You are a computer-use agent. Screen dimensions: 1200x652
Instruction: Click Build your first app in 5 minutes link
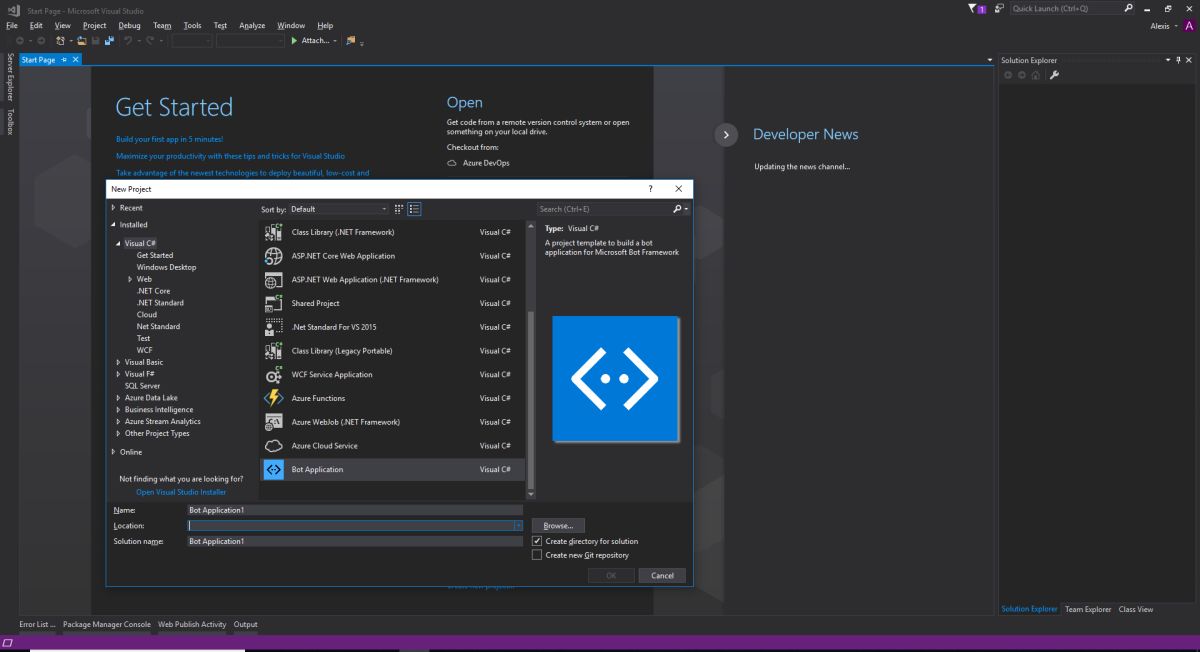(169, 139)
